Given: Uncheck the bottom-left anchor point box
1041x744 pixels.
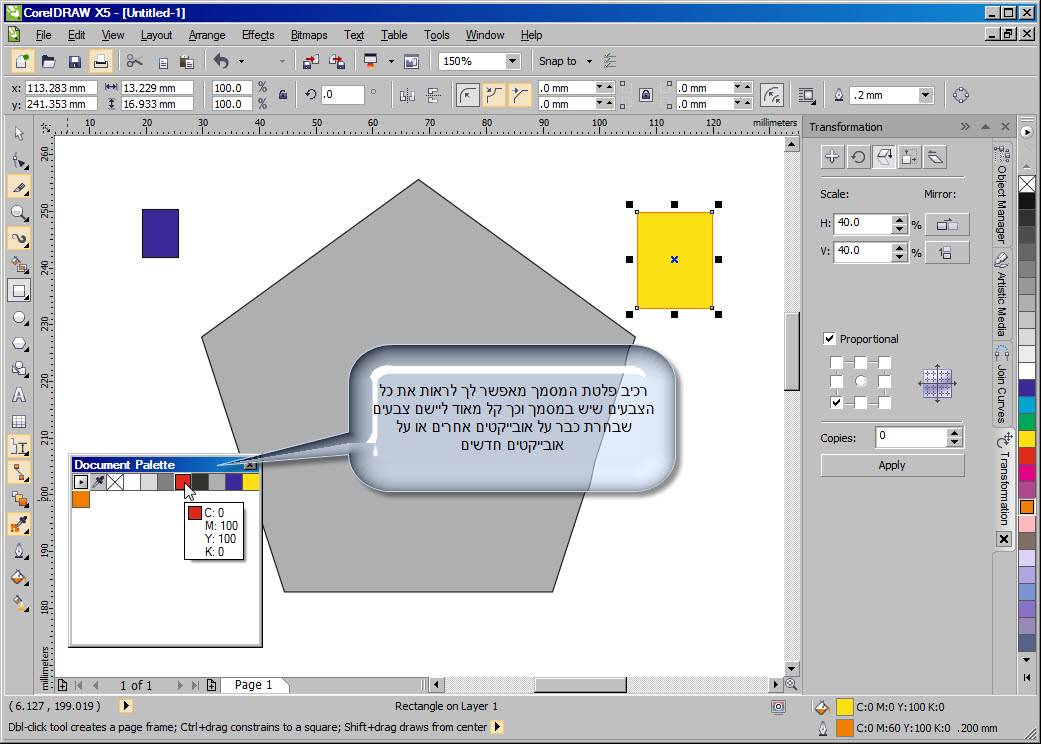Looking at the screenshot, I should pyautogui.click(x=837, y=402).
